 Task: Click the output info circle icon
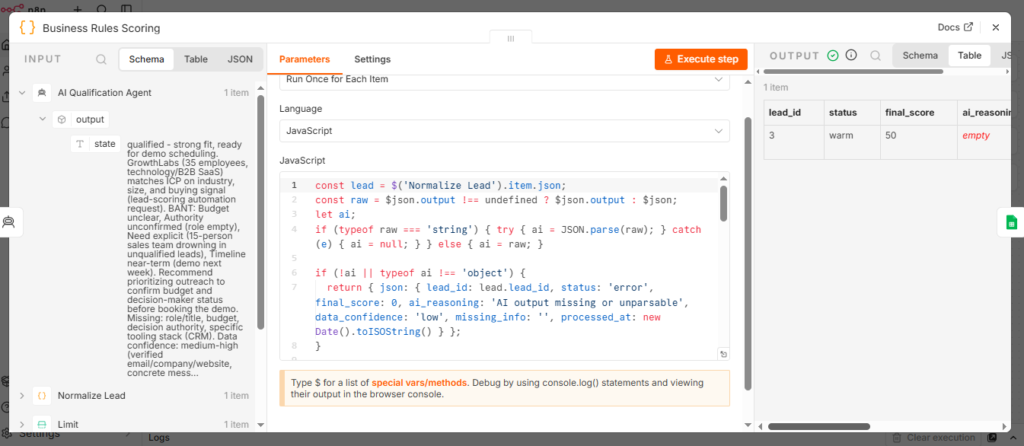[851, 56]
